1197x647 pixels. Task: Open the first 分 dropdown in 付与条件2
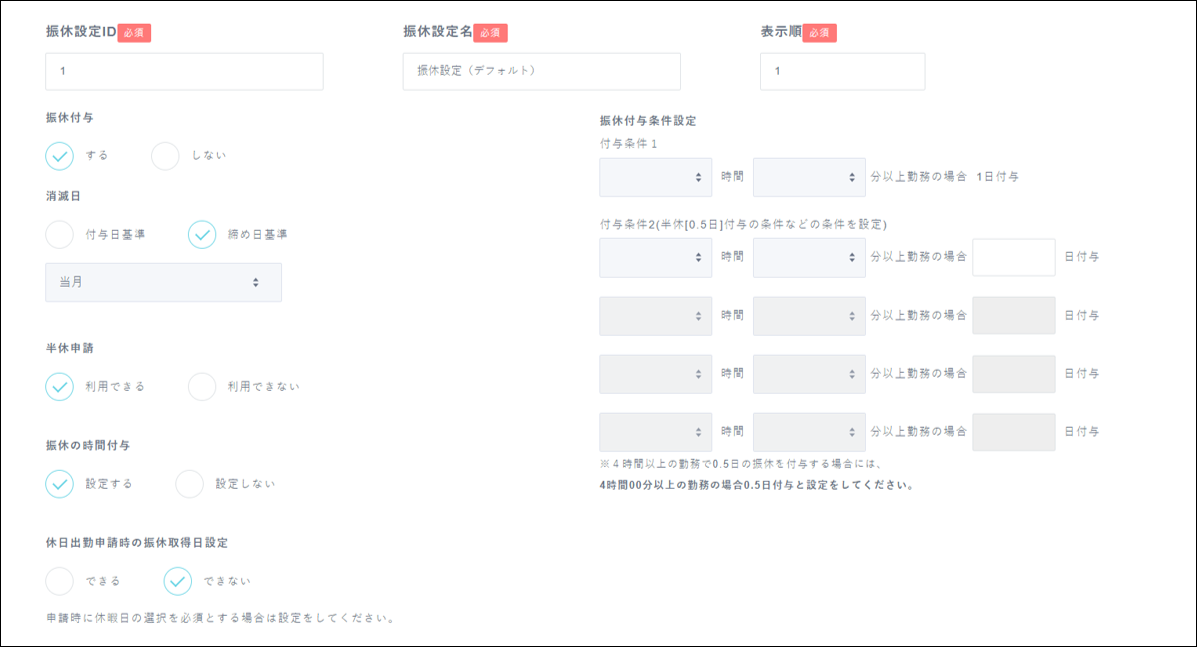(810, 257)
